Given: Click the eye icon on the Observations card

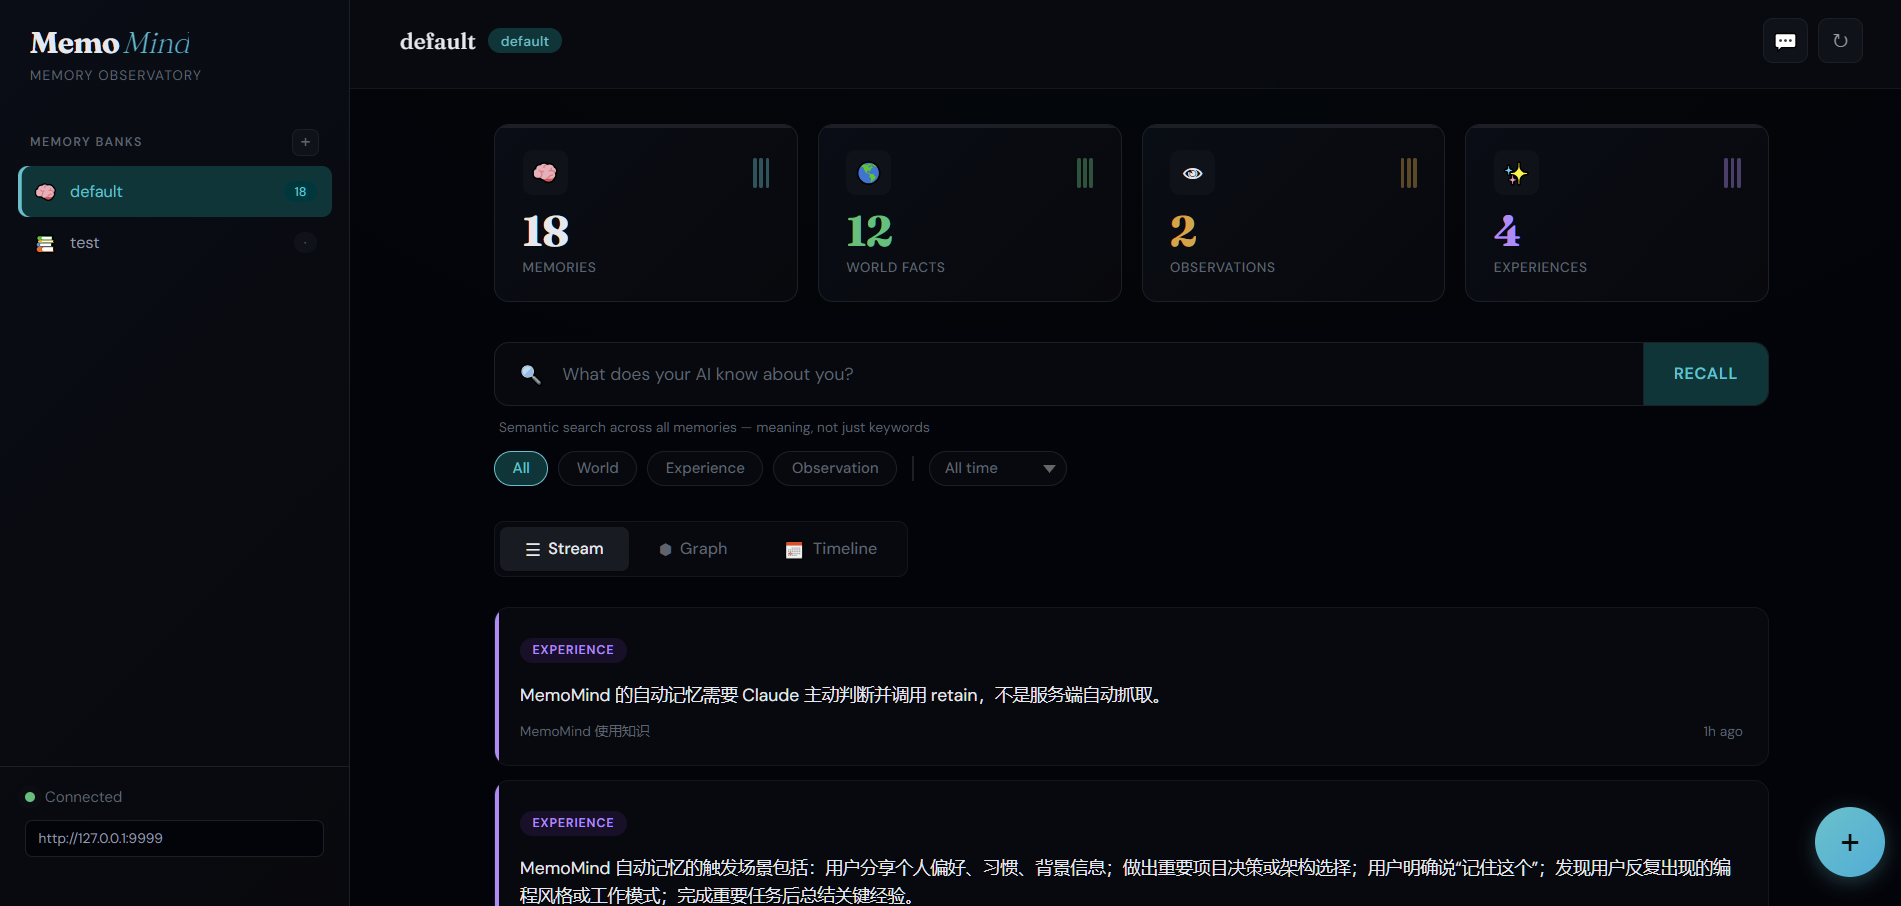Looking at the screenshot, I should [1192, 172].
